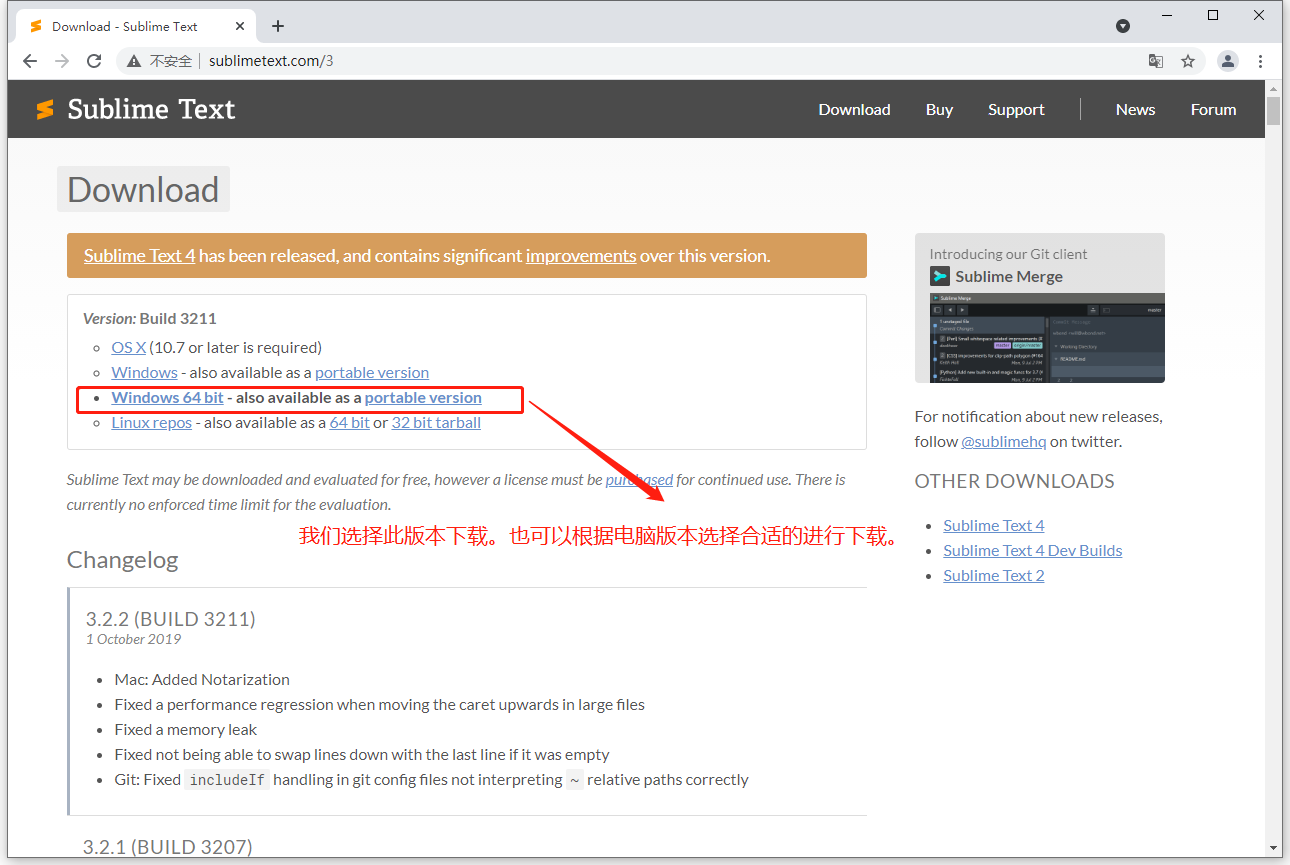This screenshot has width=1290, height=865.
Task: Open Chrome three-dot menu
Action: 1262,61
